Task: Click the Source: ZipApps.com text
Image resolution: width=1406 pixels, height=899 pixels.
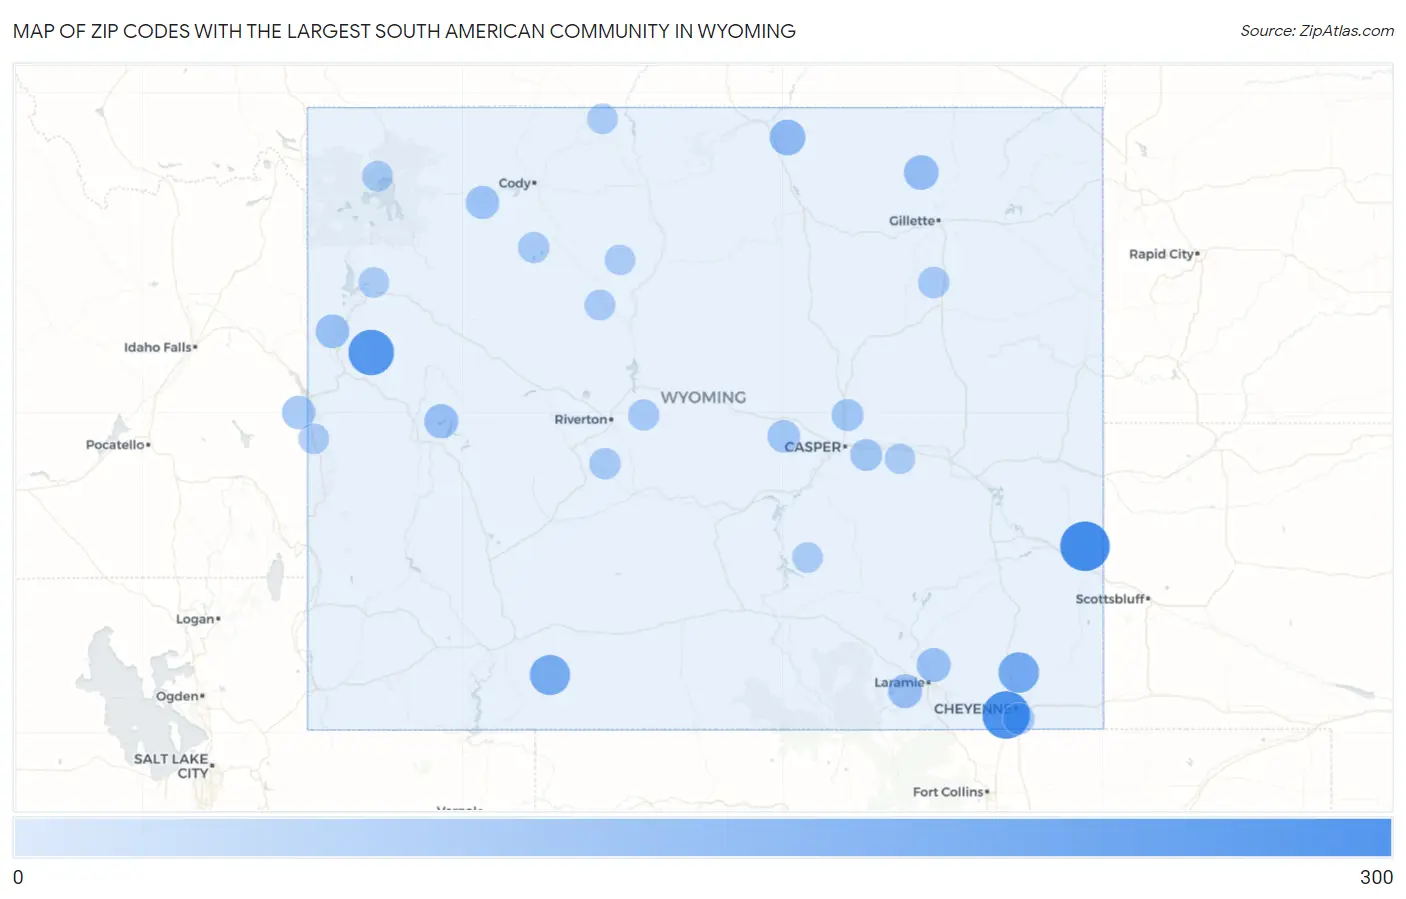Action: point(1317,31)
